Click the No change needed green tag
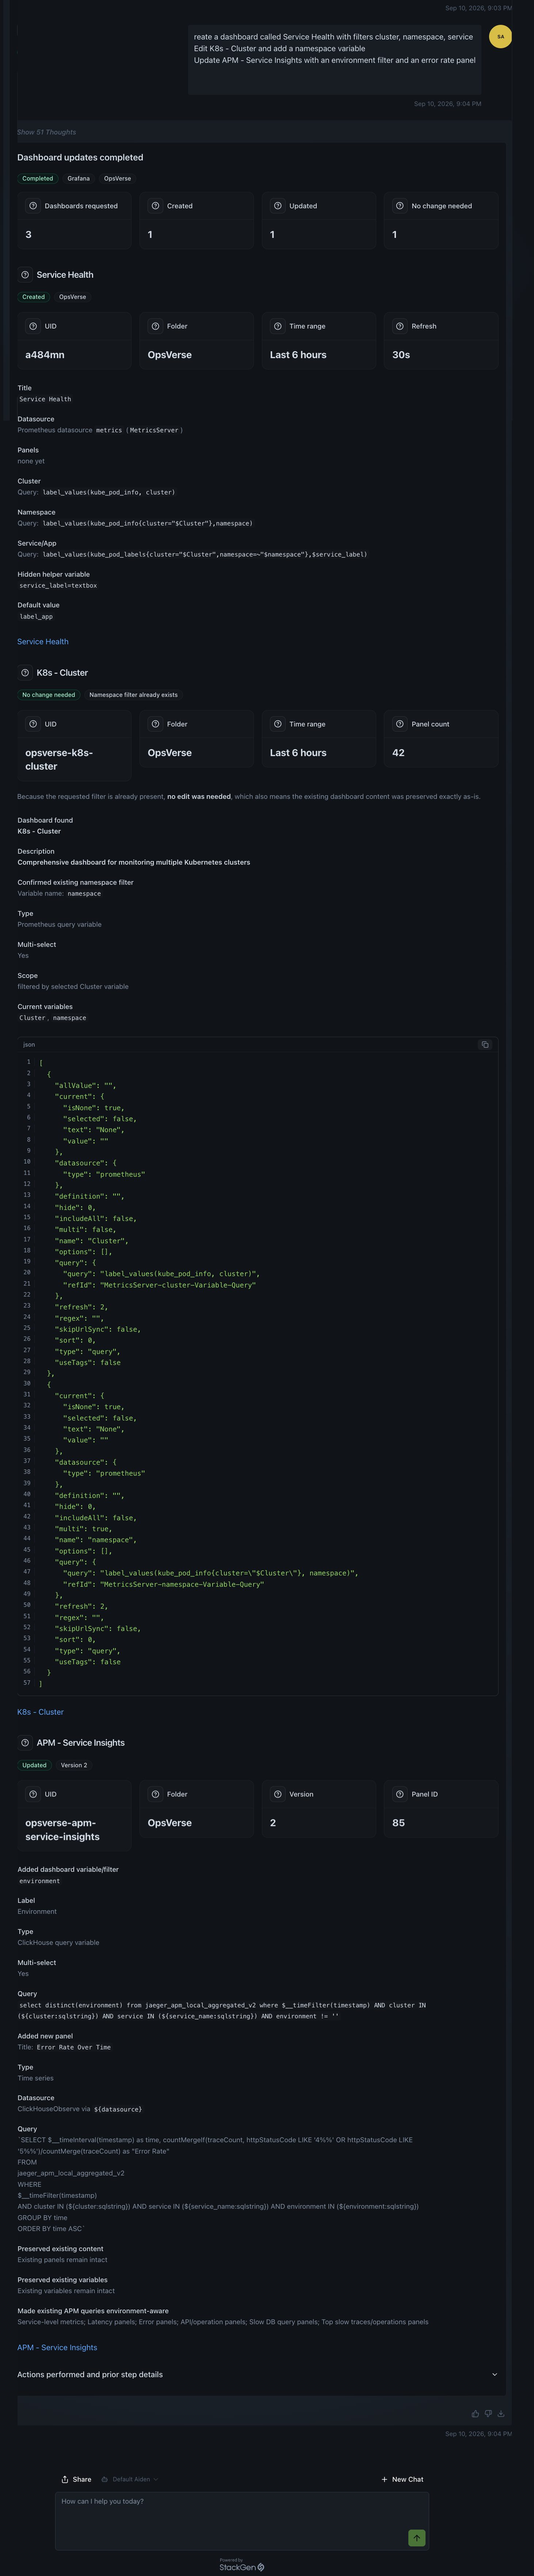The image size is (534, 2576). point(49,695)
